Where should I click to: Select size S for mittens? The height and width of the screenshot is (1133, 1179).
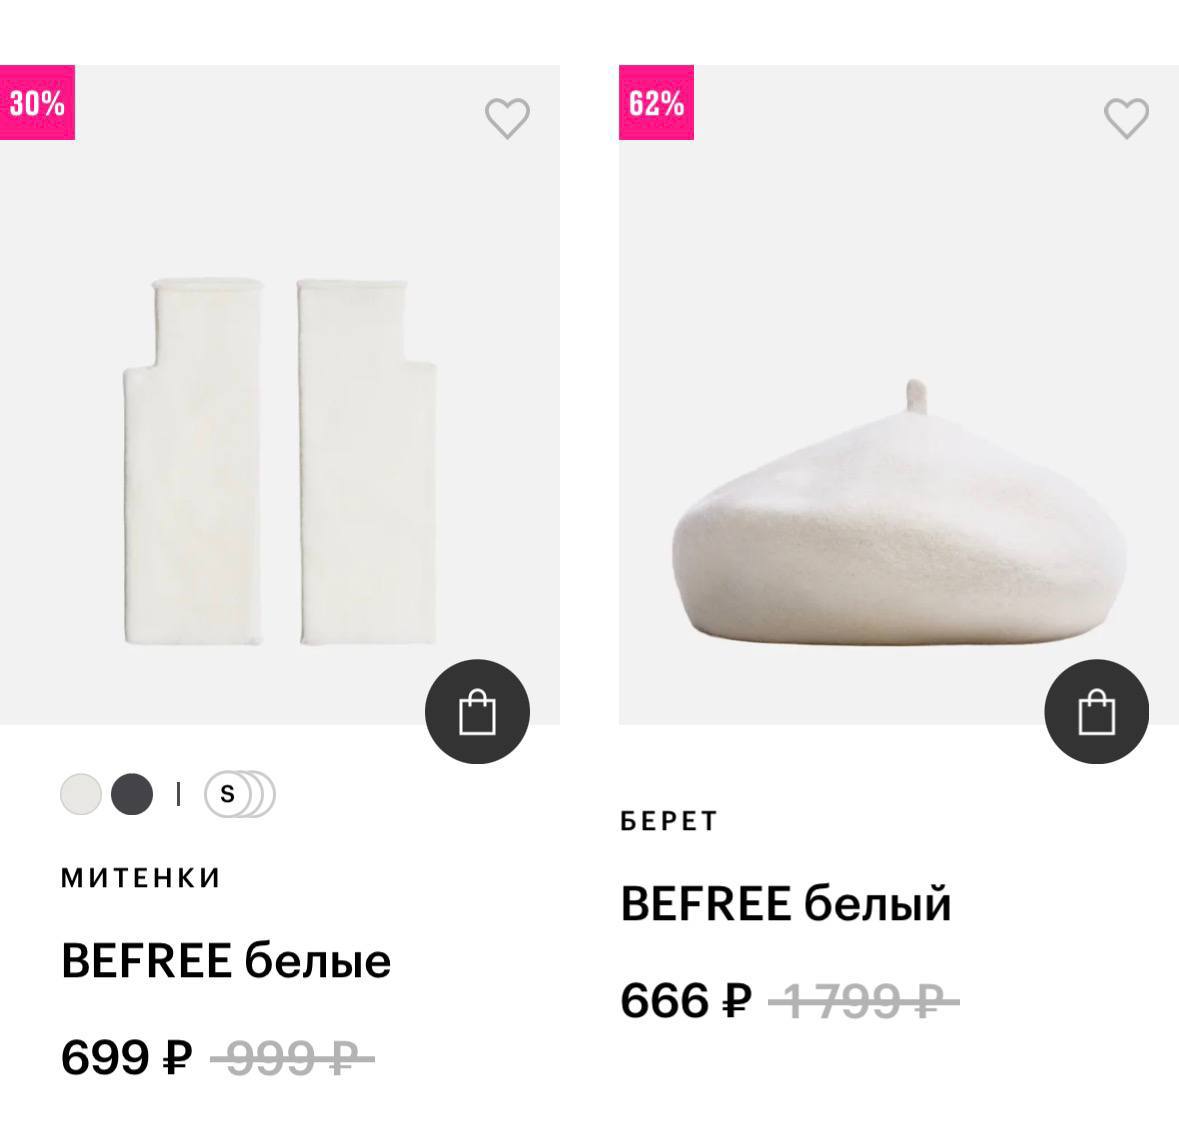point(227,795)
